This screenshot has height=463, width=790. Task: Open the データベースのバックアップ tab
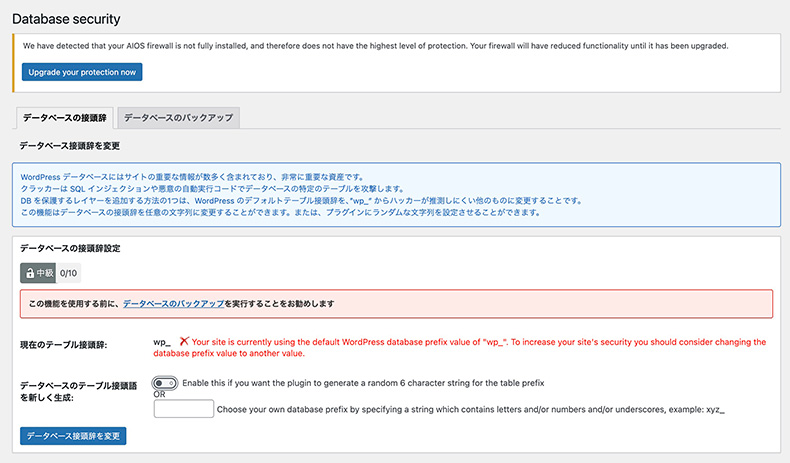pos(178,118)
